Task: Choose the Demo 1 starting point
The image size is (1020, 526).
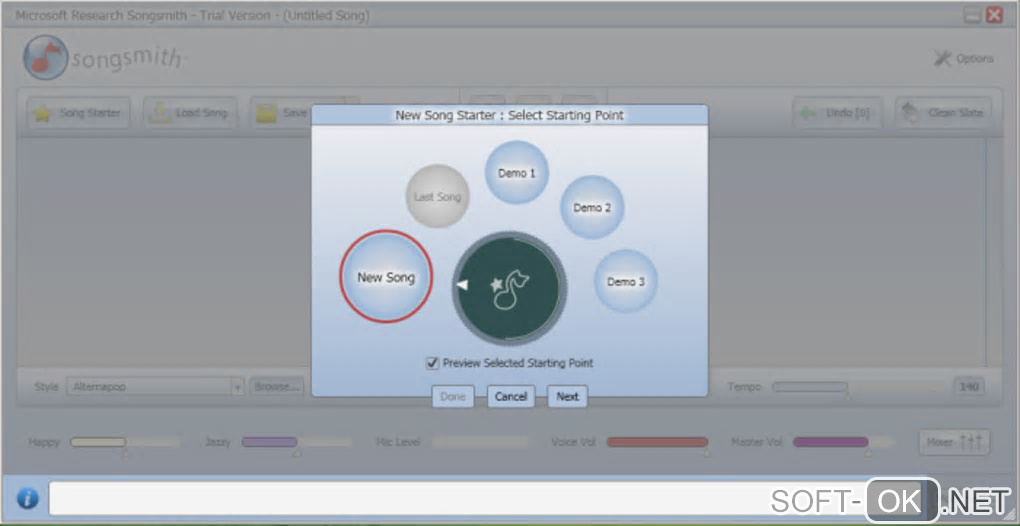Action: 517,173
